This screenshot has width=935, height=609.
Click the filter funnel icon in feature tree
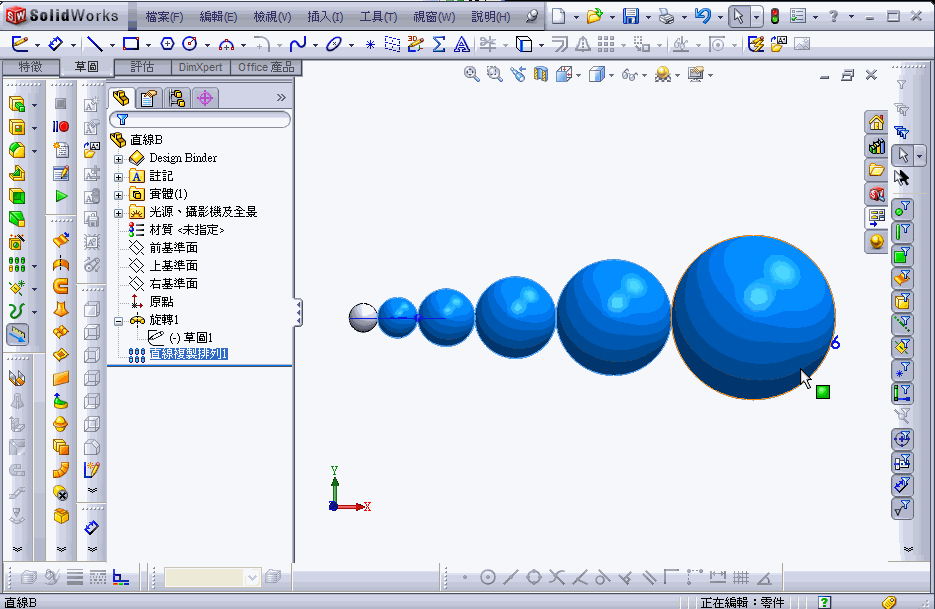pyautogui.click(x=122, y=119)
